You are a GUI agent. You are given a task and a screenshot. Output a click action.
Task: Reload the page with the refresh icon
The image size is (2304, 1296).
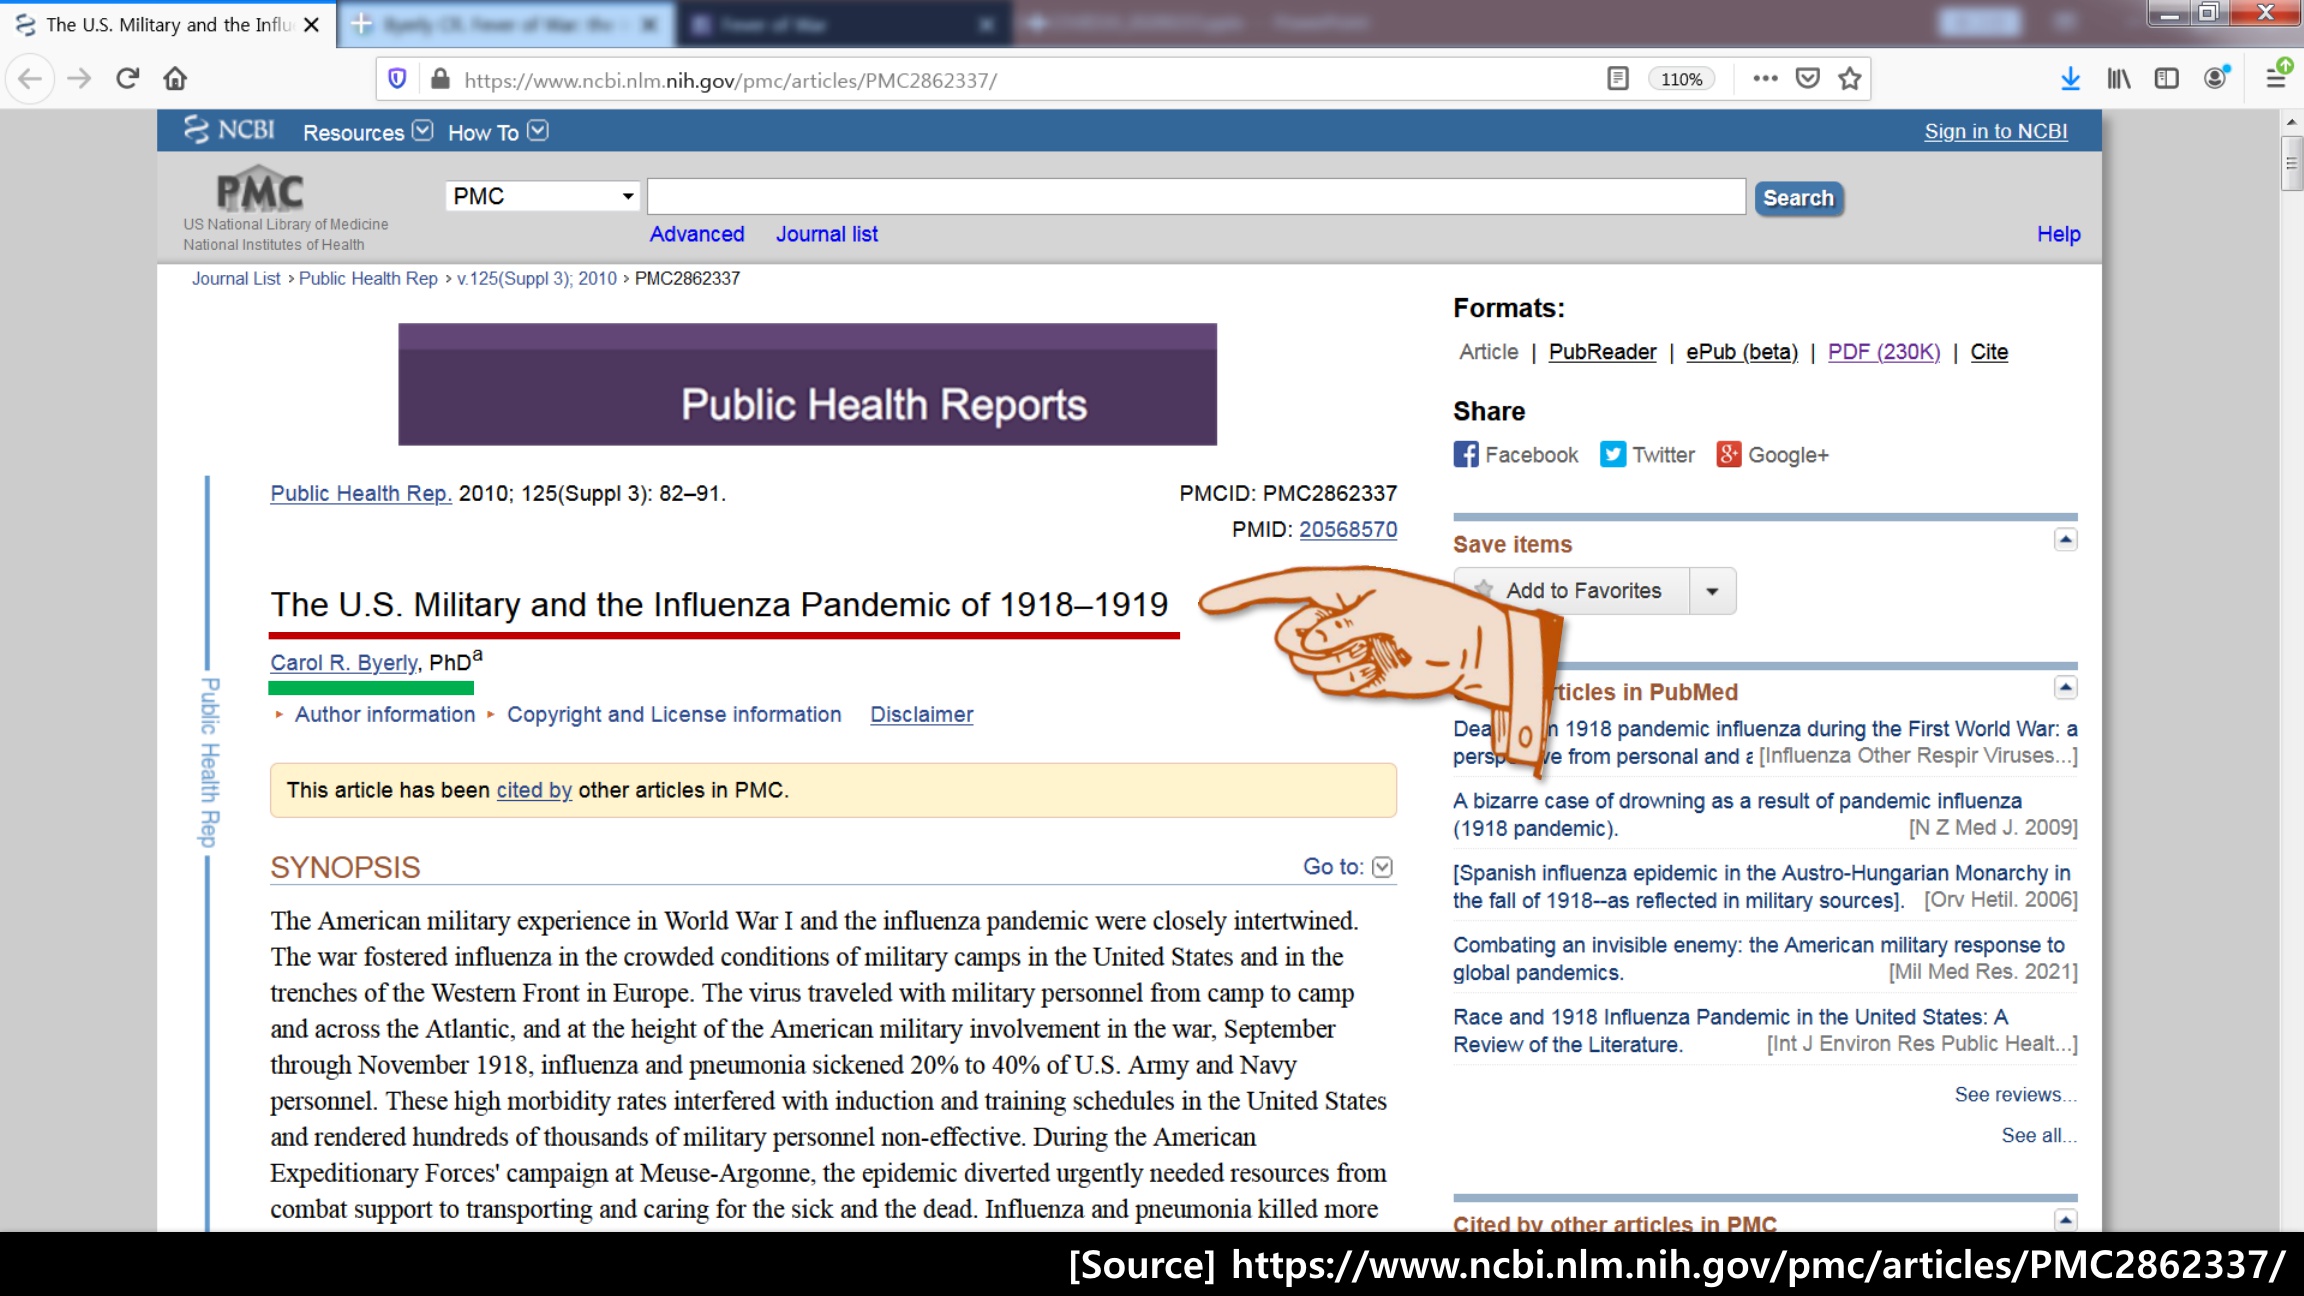[127, 79]
